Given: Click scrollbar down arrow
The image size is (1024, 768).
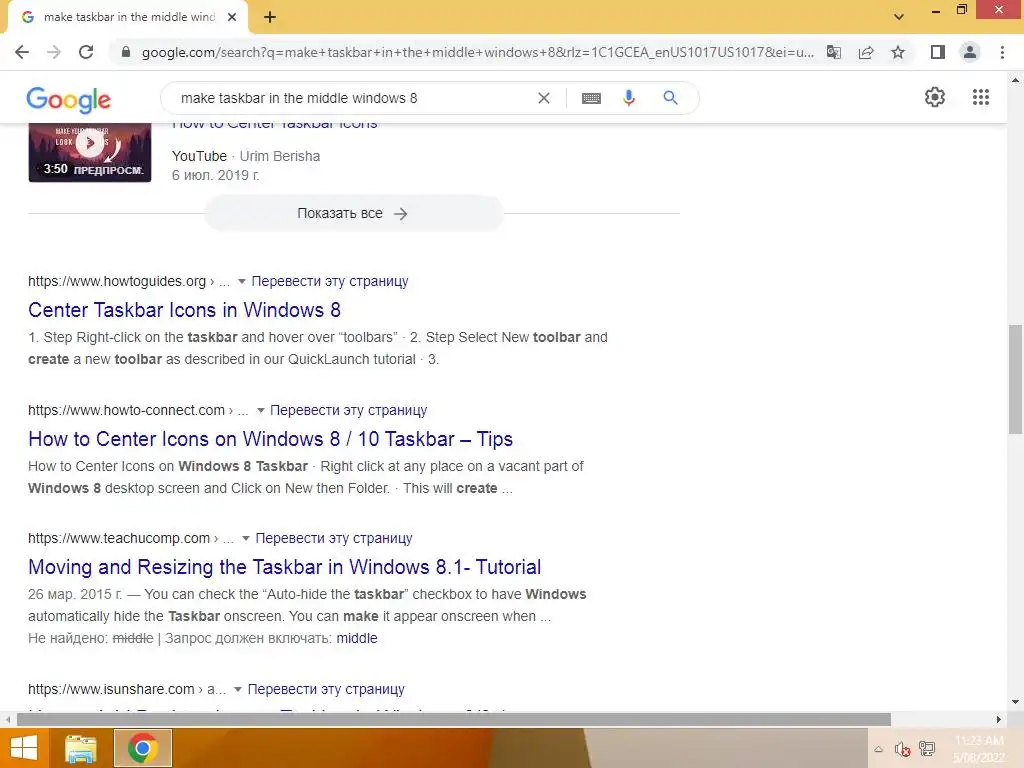Looking at the screenshot, I should [x=1015, y=702].
